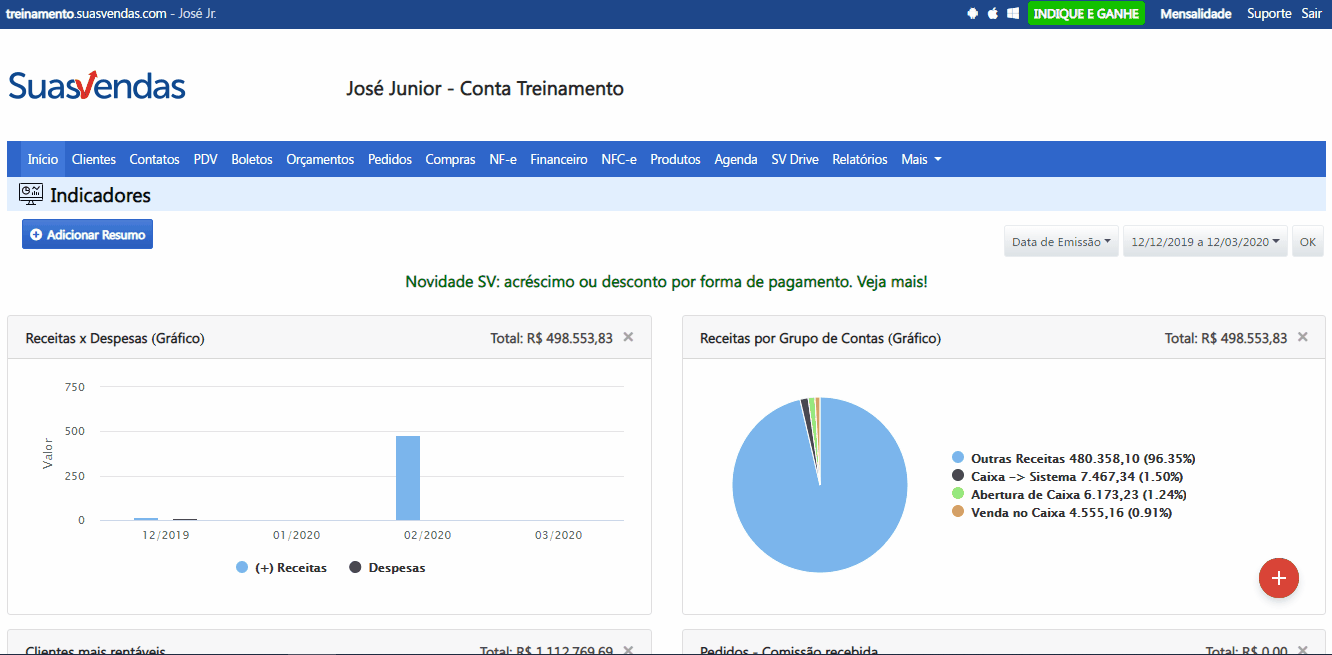Toggle the (+) Receitas legend series

click(x=281, y=568)
